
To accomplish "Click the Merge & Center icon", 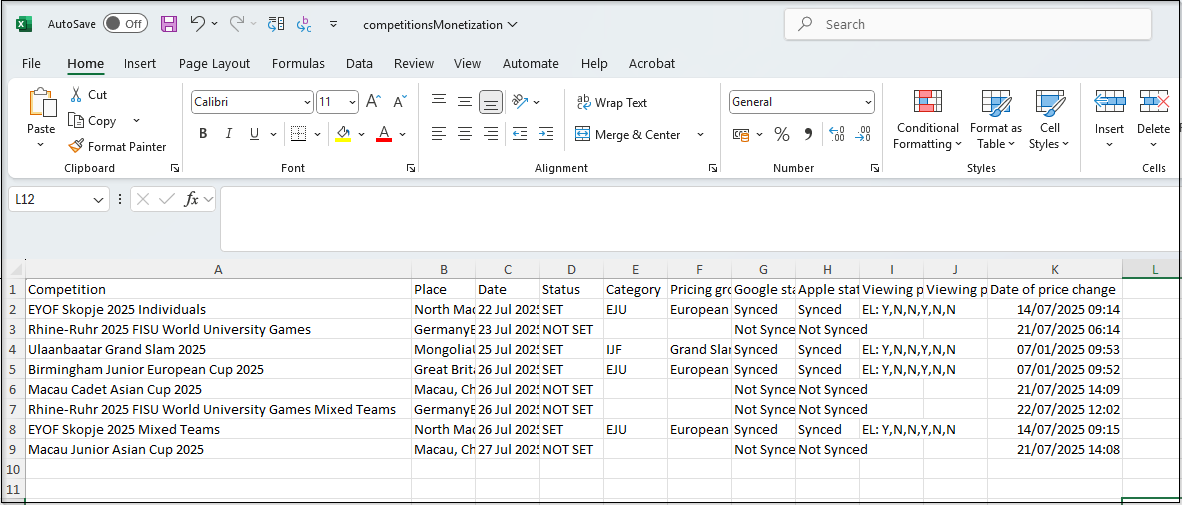I will pyautogui.click(x=583, y=134).
